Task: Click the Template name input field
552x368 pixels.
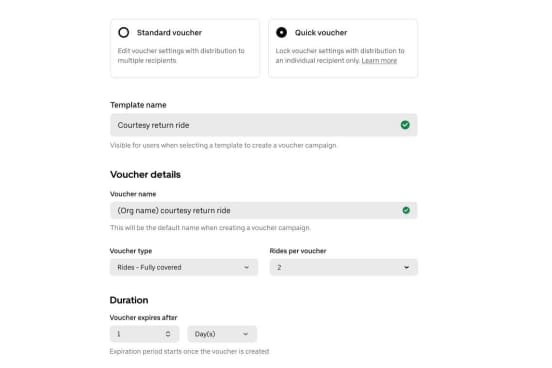Action: [264, 125]
